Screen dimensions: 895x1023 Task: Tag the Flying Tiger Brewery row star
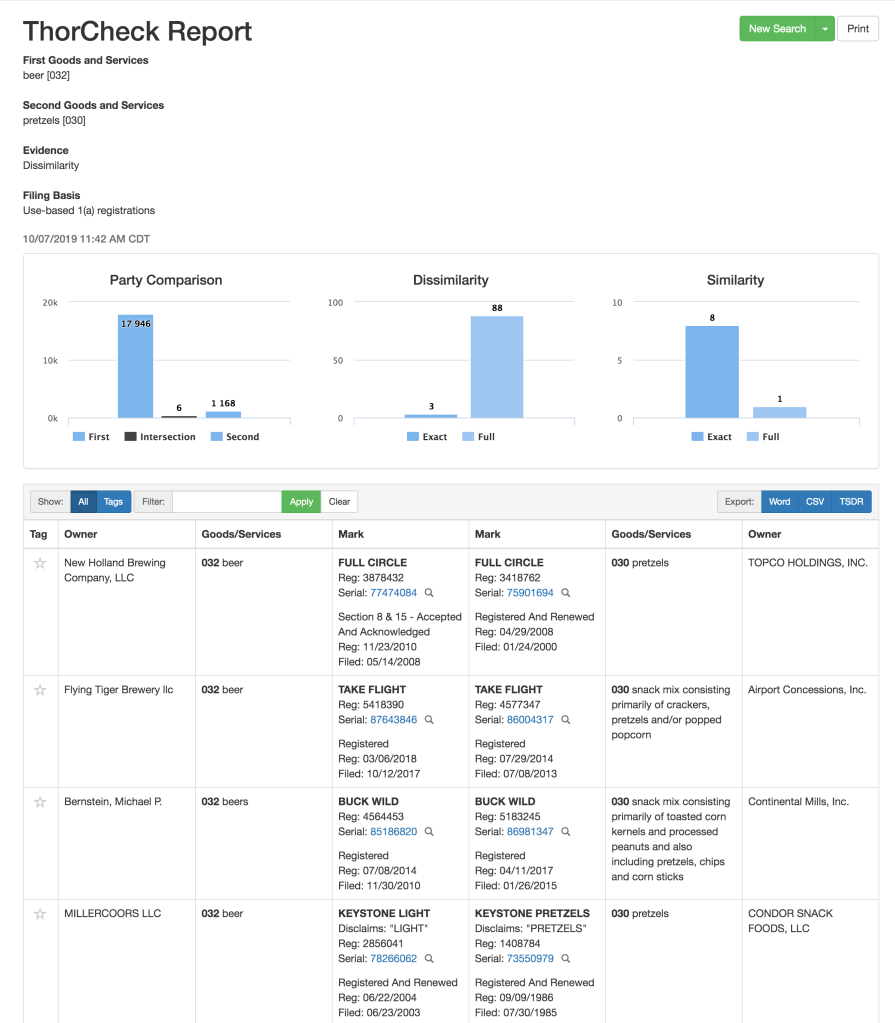[40, 690]
